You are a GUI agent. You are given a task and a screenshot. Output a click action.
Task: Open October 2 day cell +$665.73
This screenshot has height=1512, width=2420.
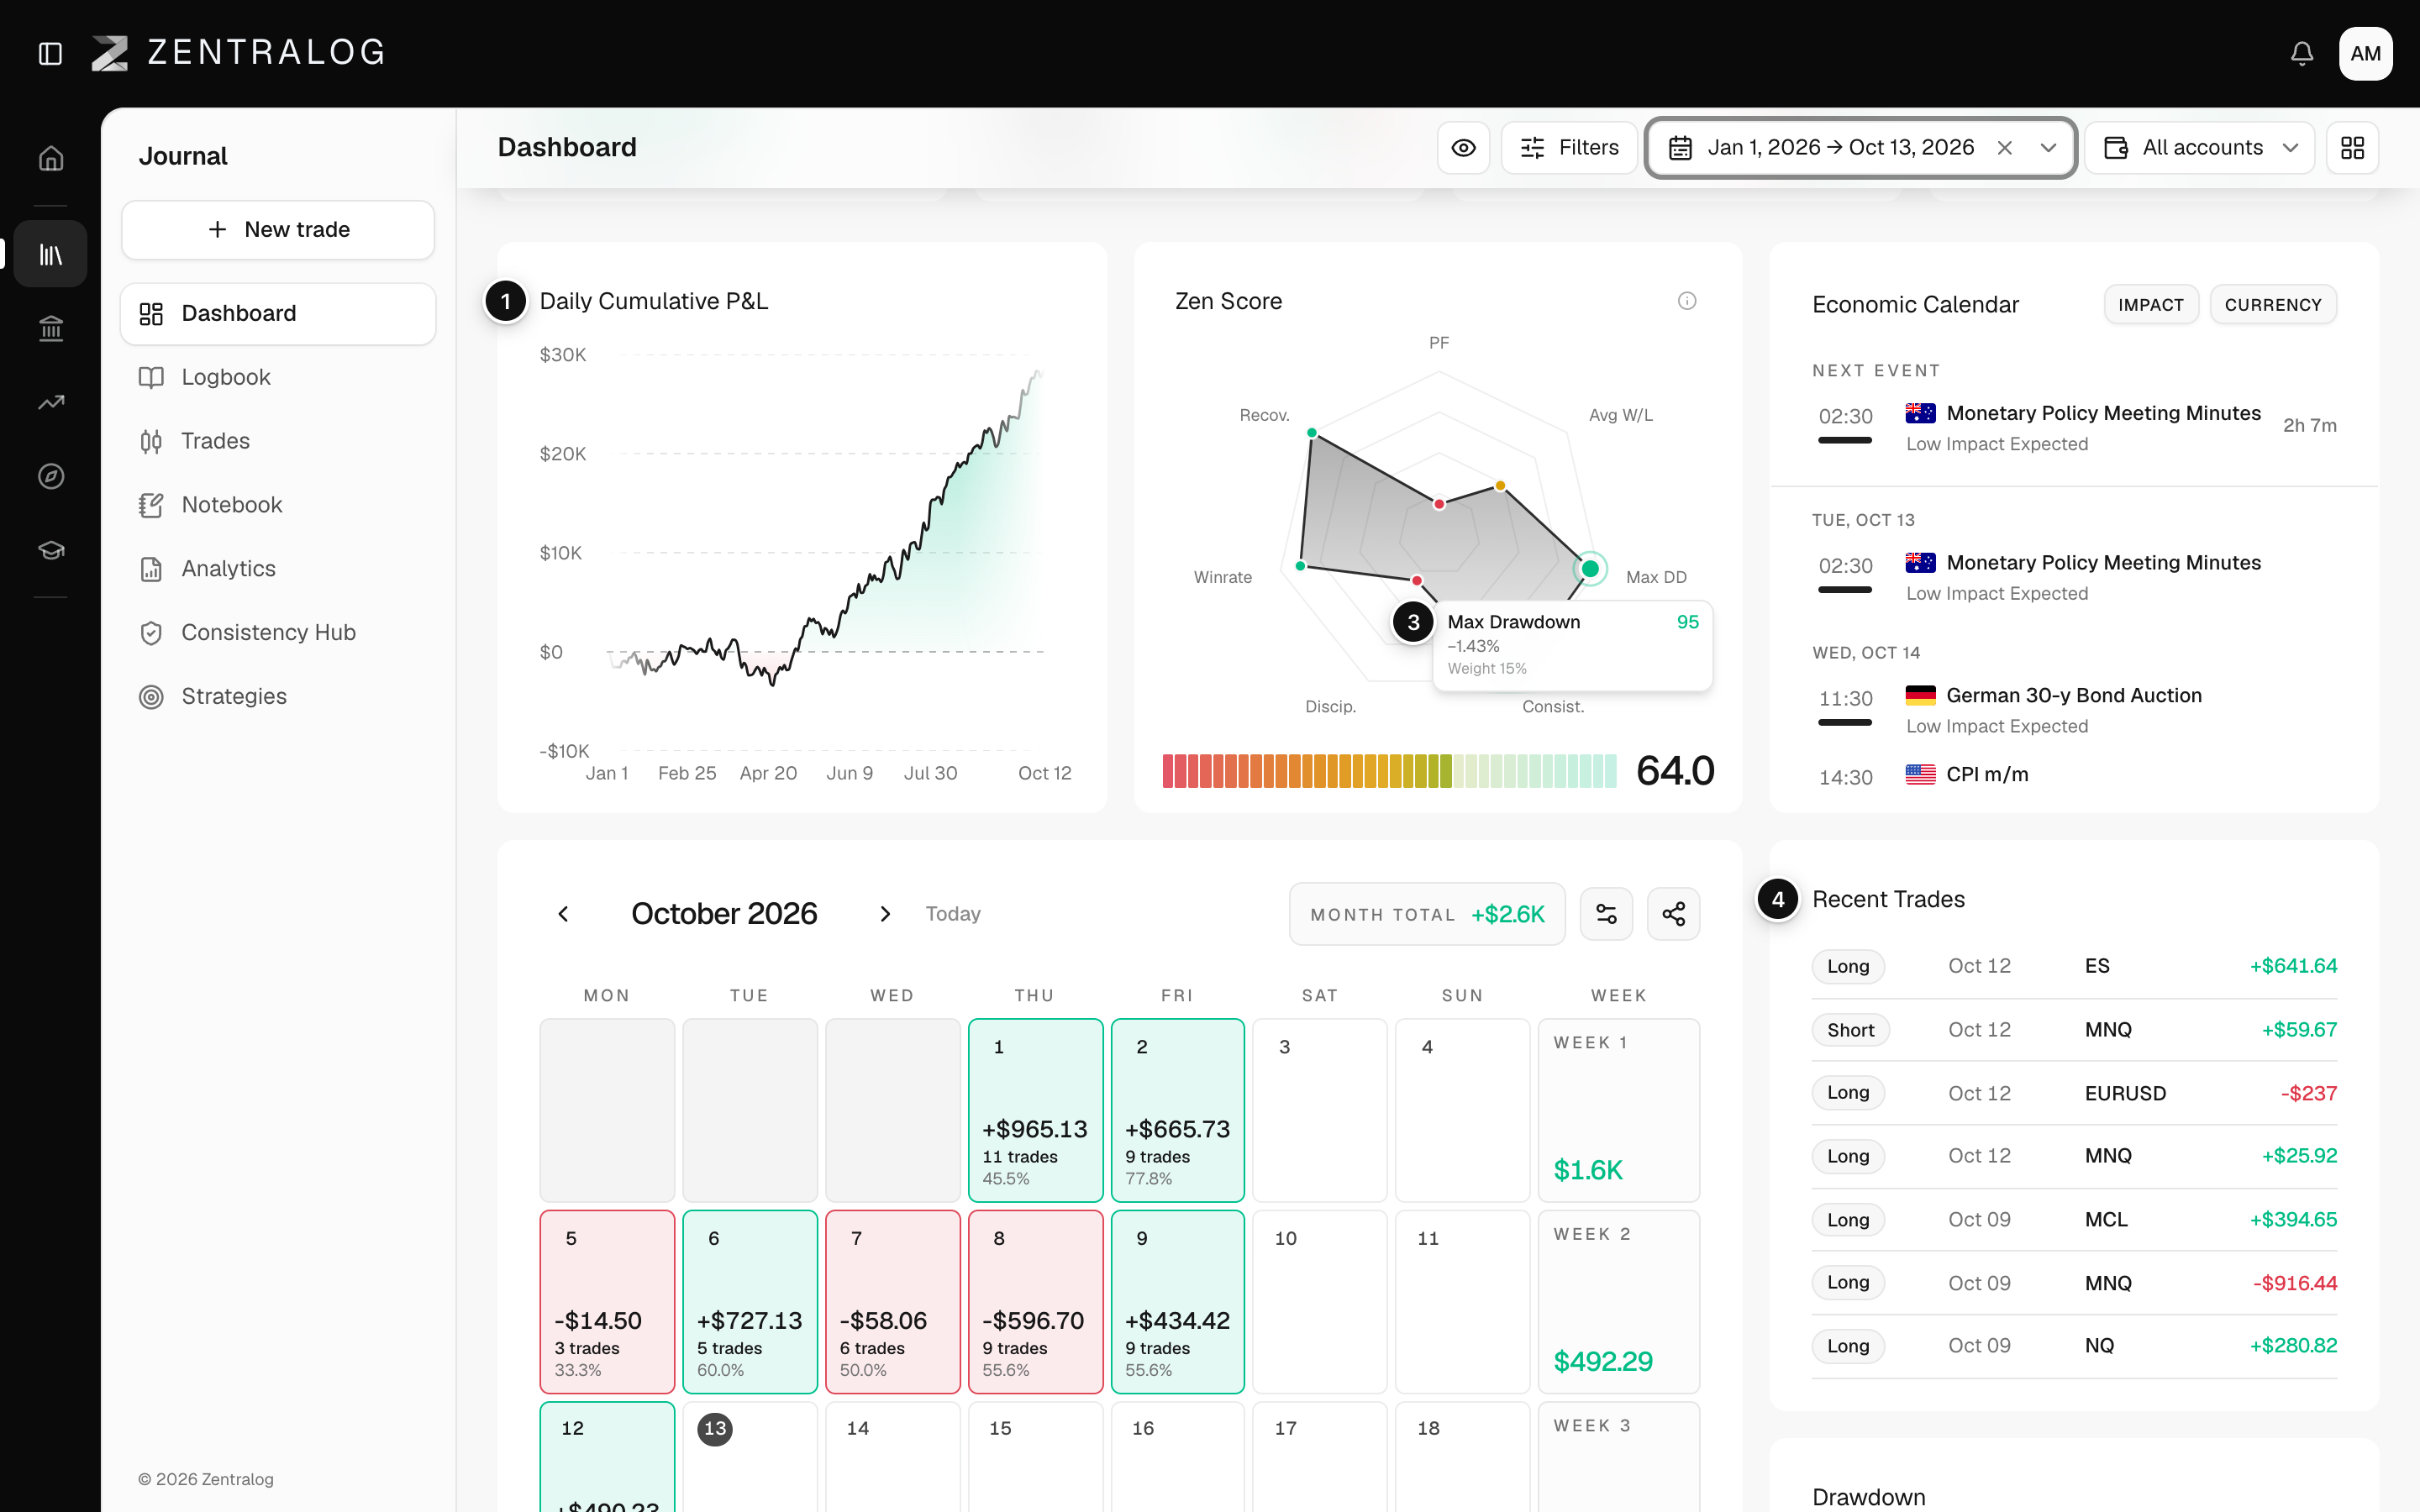(1178, 1110)
